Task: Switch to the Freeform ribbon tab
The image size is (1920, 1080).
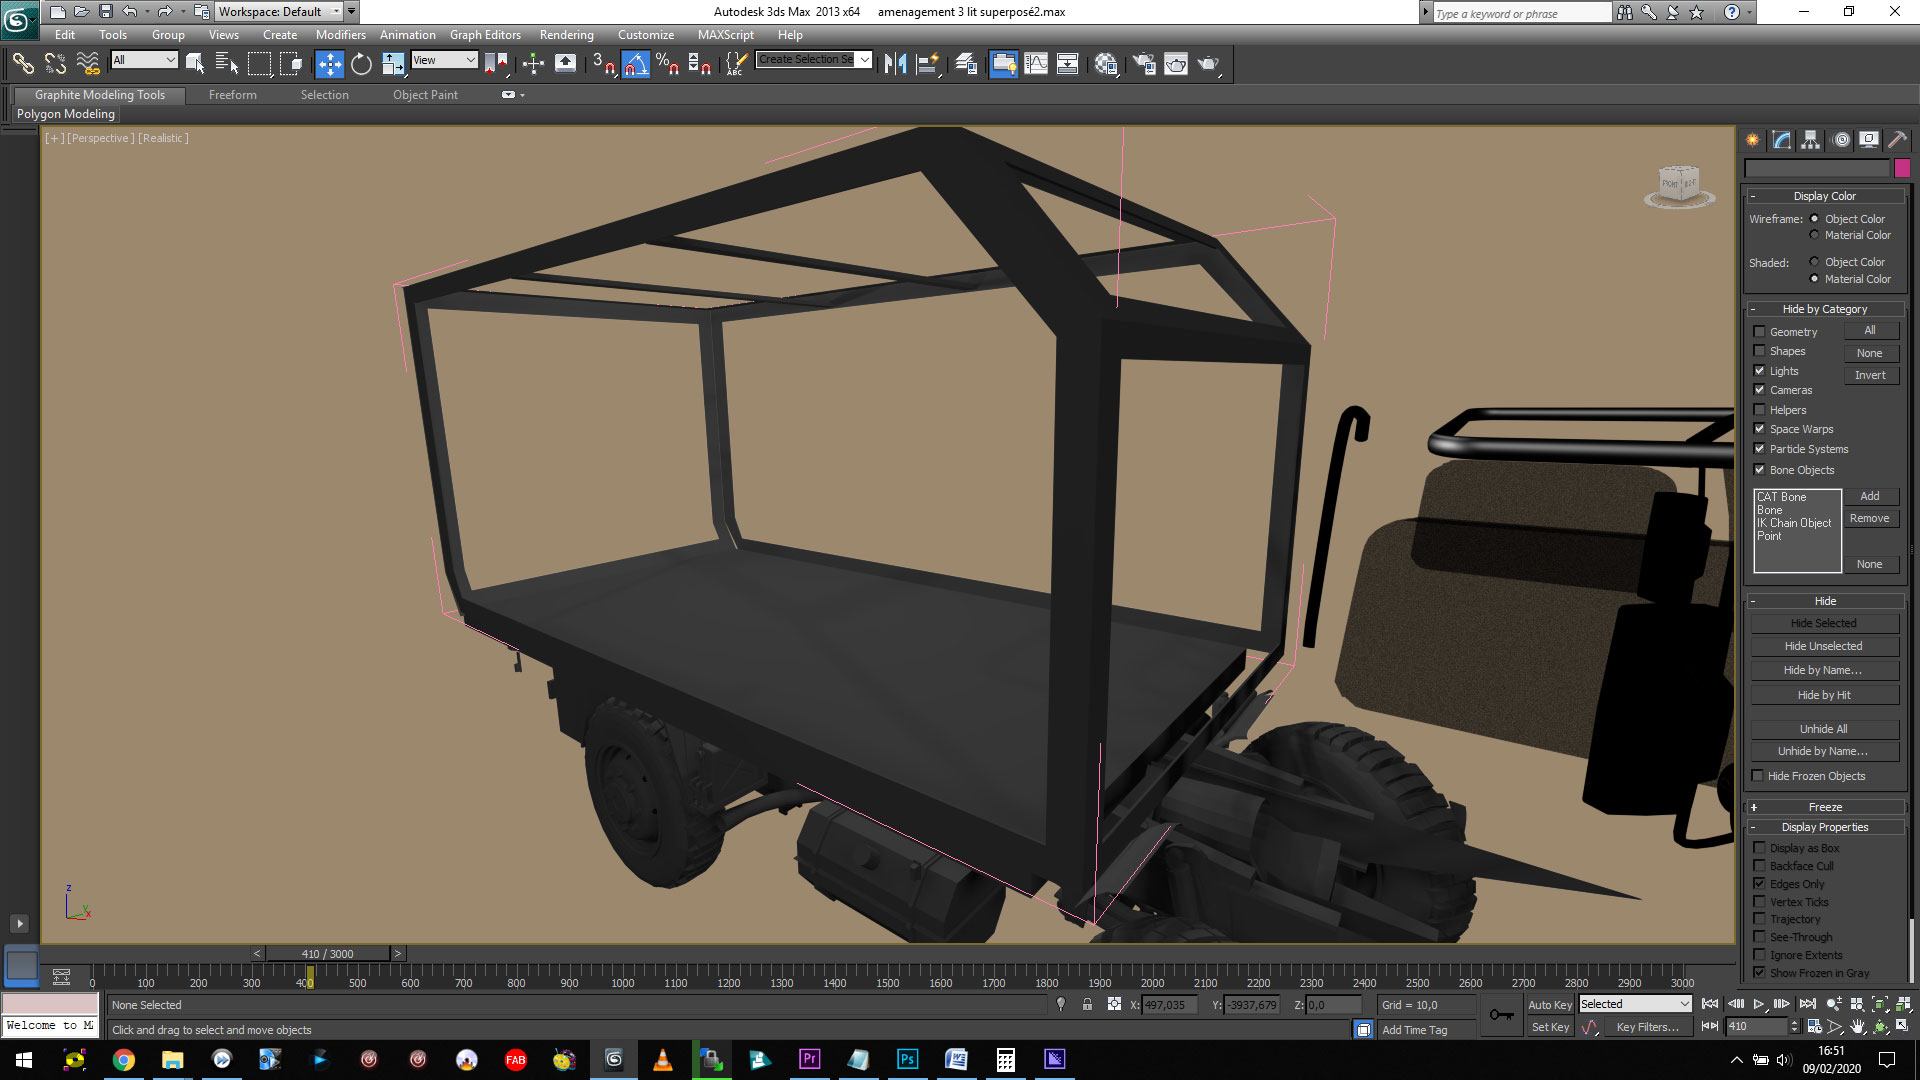Action: tap(232, 95)
